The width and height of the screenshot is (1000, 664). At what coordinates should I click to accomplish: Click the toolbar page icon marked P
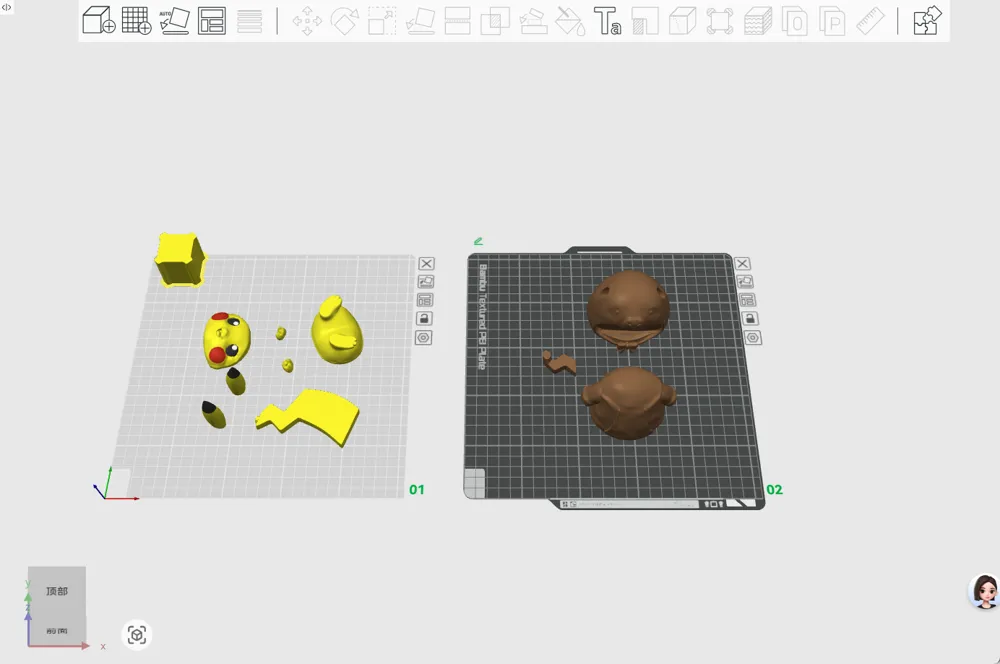pyautogui.click(x=832, y=21)
